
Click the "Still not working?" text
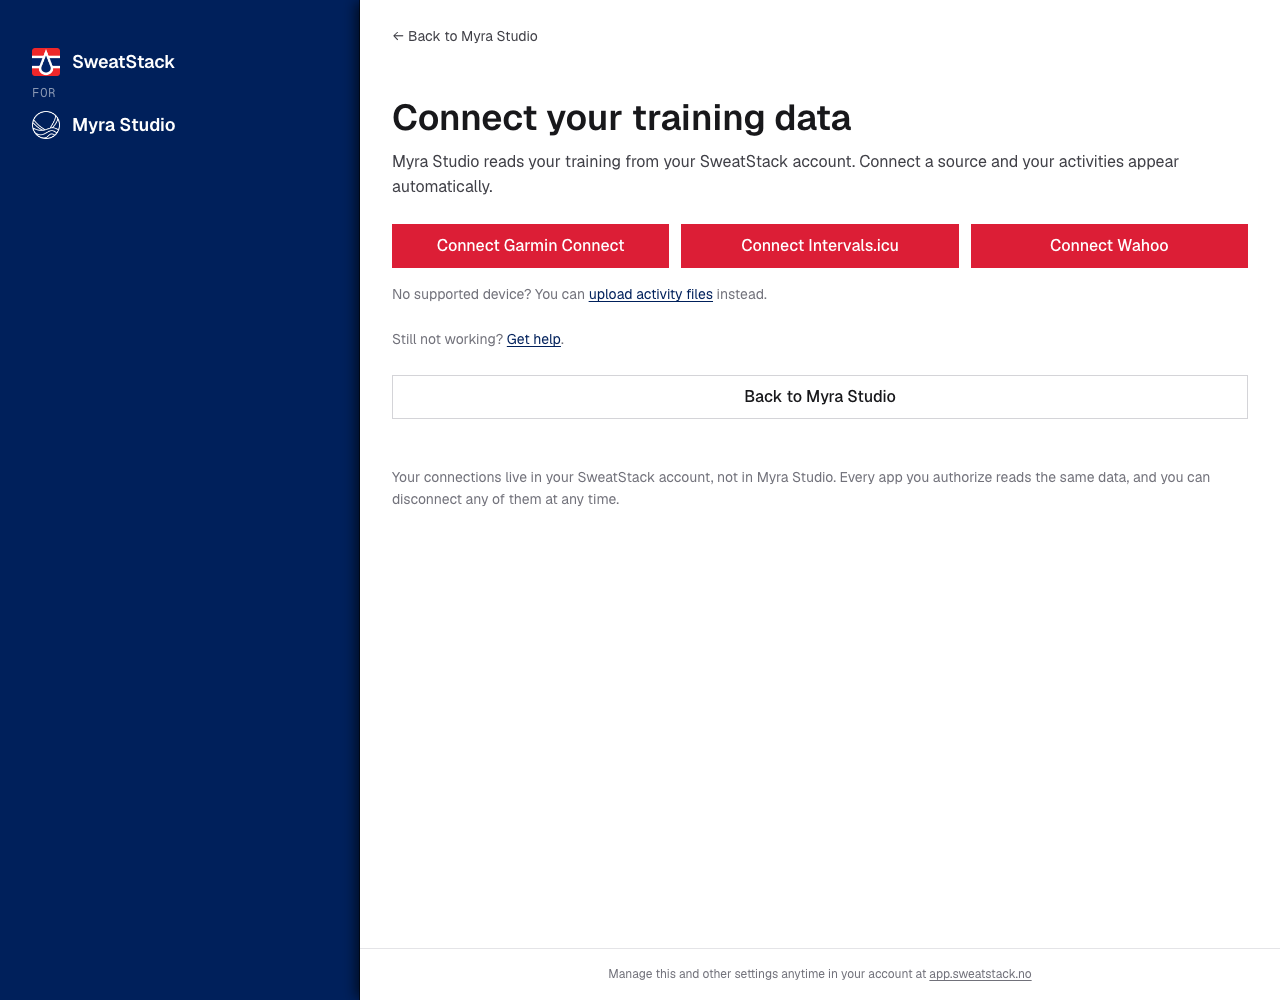pos(447,339)
